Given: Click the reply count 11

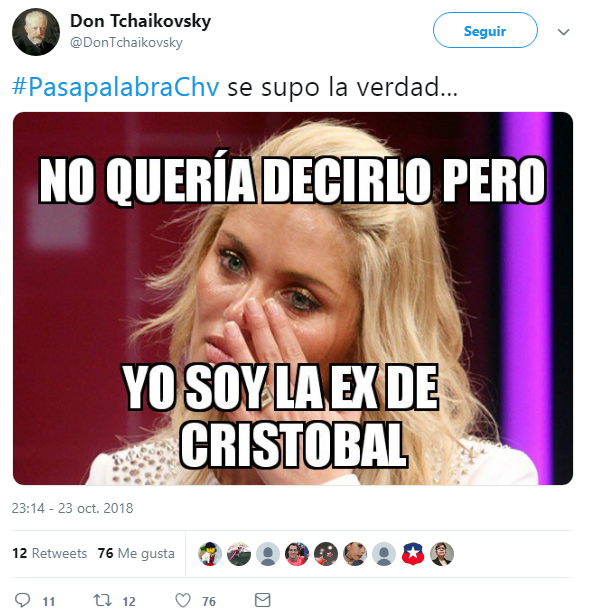Looking at the screenshot, I should (49, 601).
